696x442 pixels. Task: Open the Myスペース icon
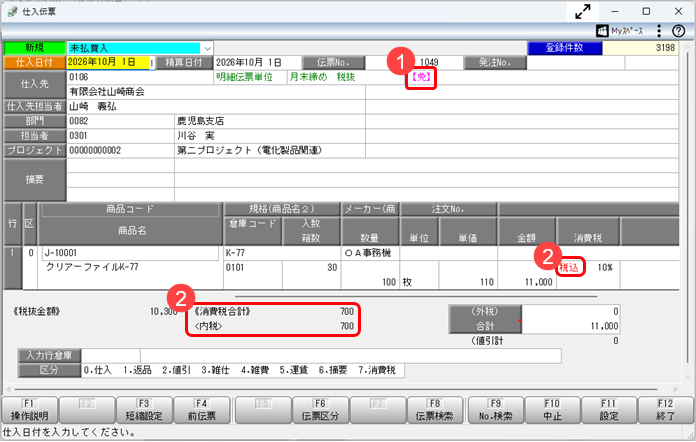[602, 31]
